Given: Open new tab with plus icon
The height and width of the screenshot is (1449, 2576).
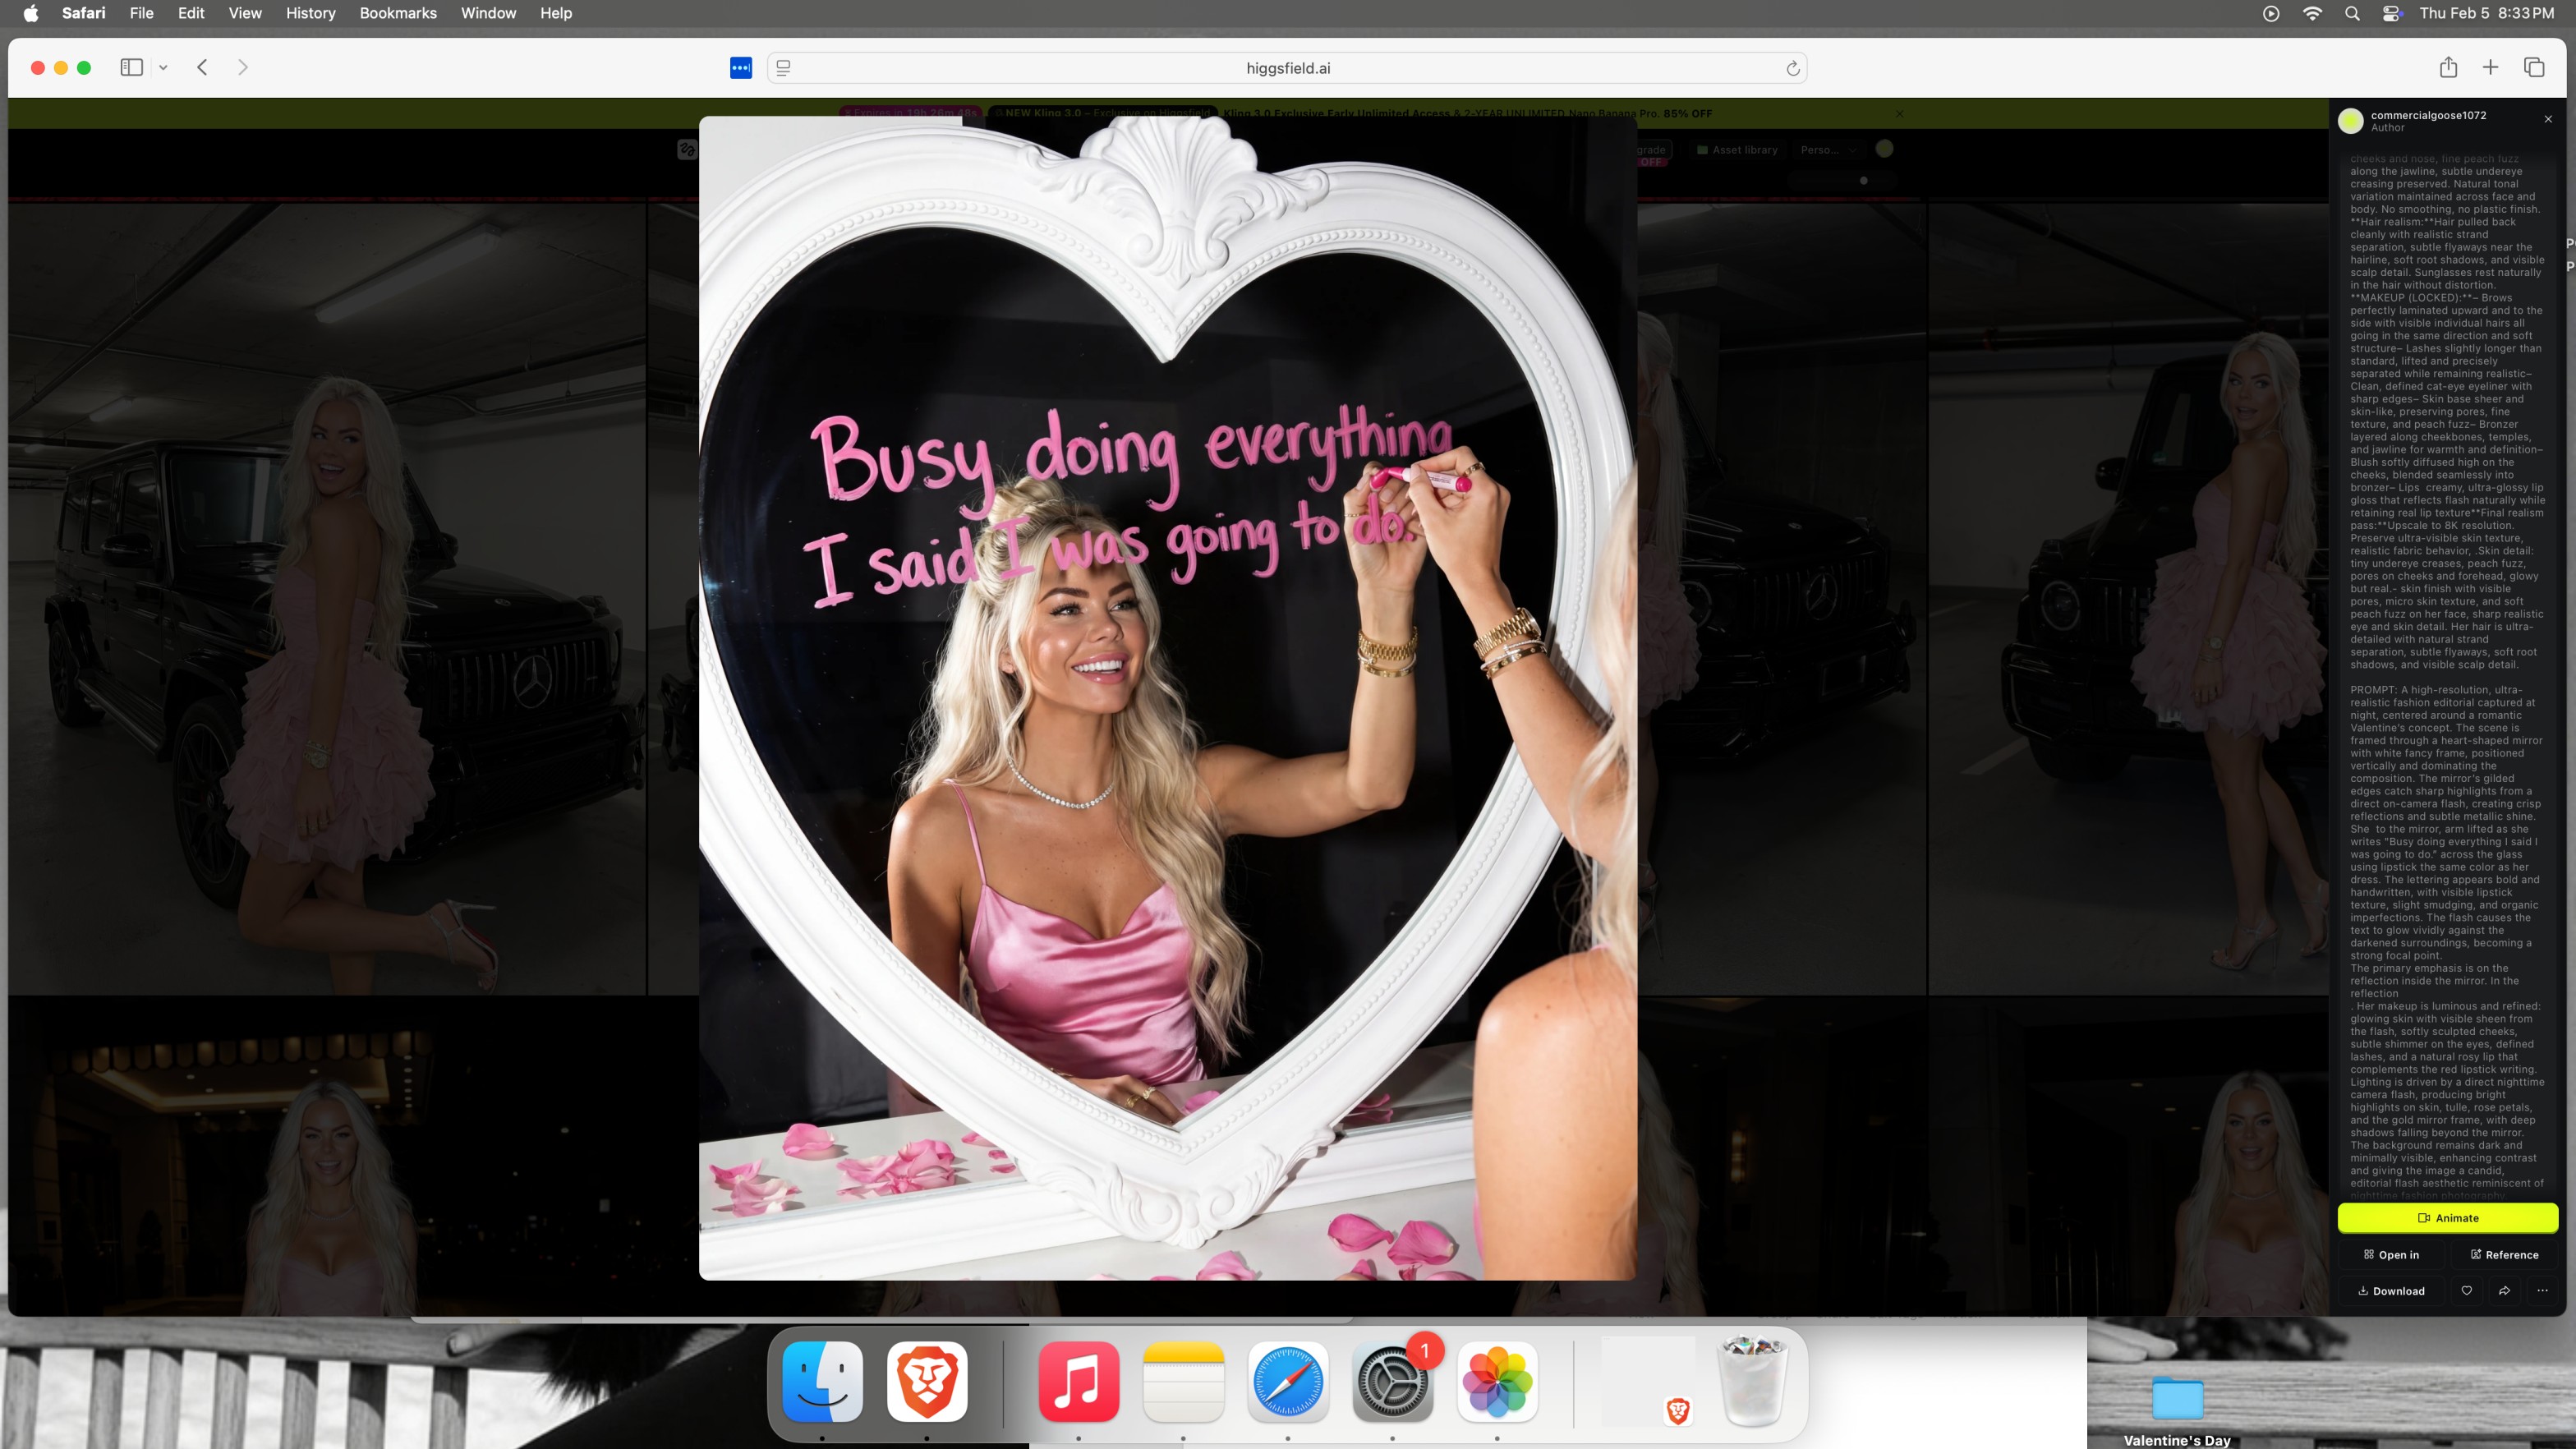Looking at the screenshot, I should click(2491, 68).
